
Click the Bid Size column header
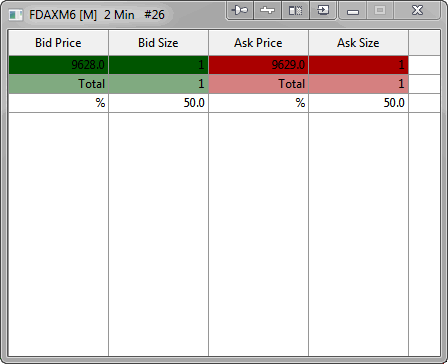pos(158,43)
